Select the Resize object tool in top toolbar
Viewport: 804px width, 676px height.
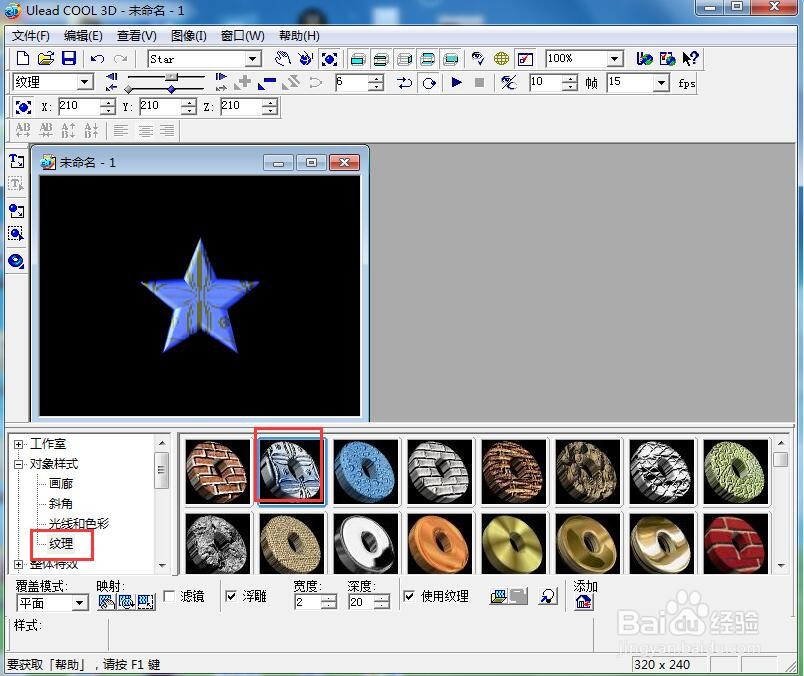pyautogui.click(x=329, y=59)
